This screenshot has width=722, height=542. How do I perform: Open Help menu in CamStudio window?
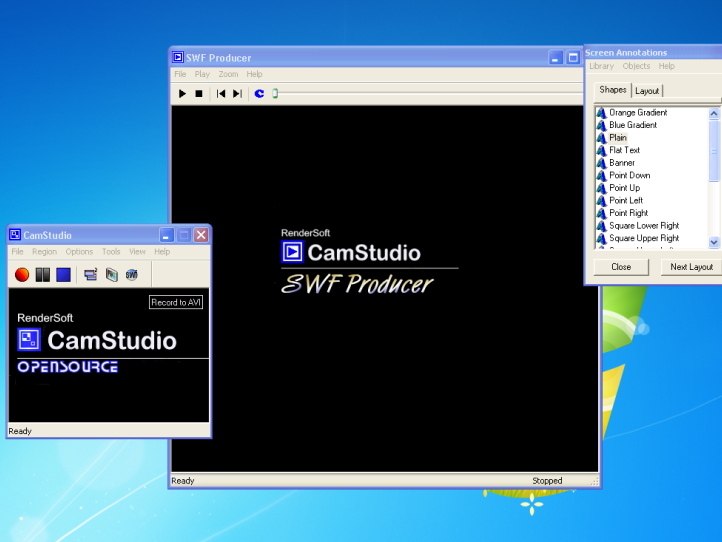(x=162, y=251)
